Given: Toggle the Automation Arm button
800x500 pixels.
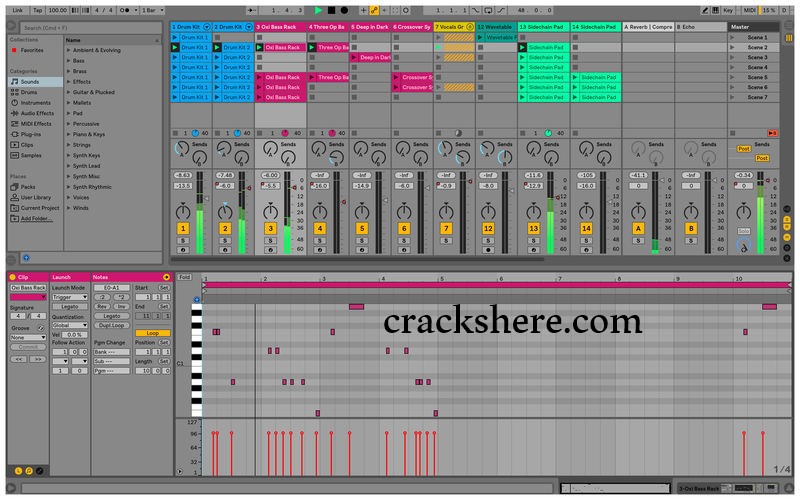Looking at the screenshot, I should click(x=374, y=10).
